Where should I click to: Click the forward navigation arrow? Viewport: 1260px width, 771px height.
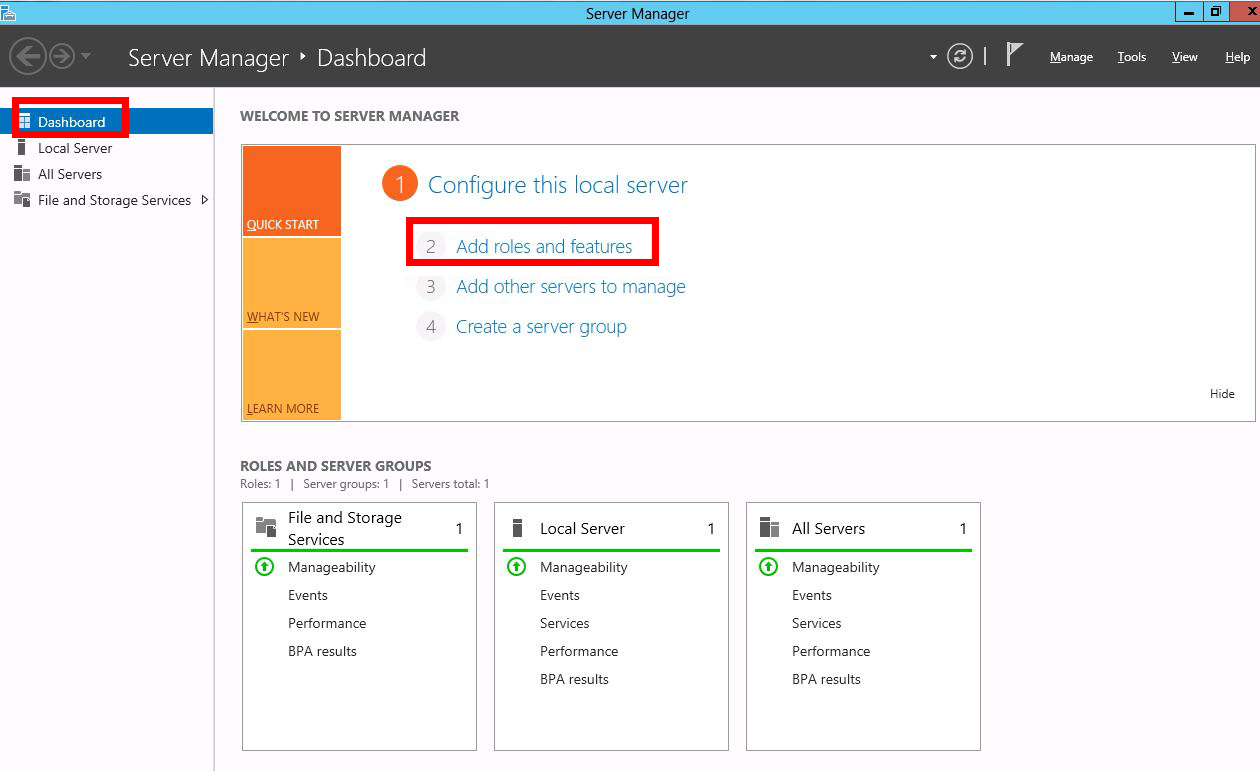click(x=62, y=56)
